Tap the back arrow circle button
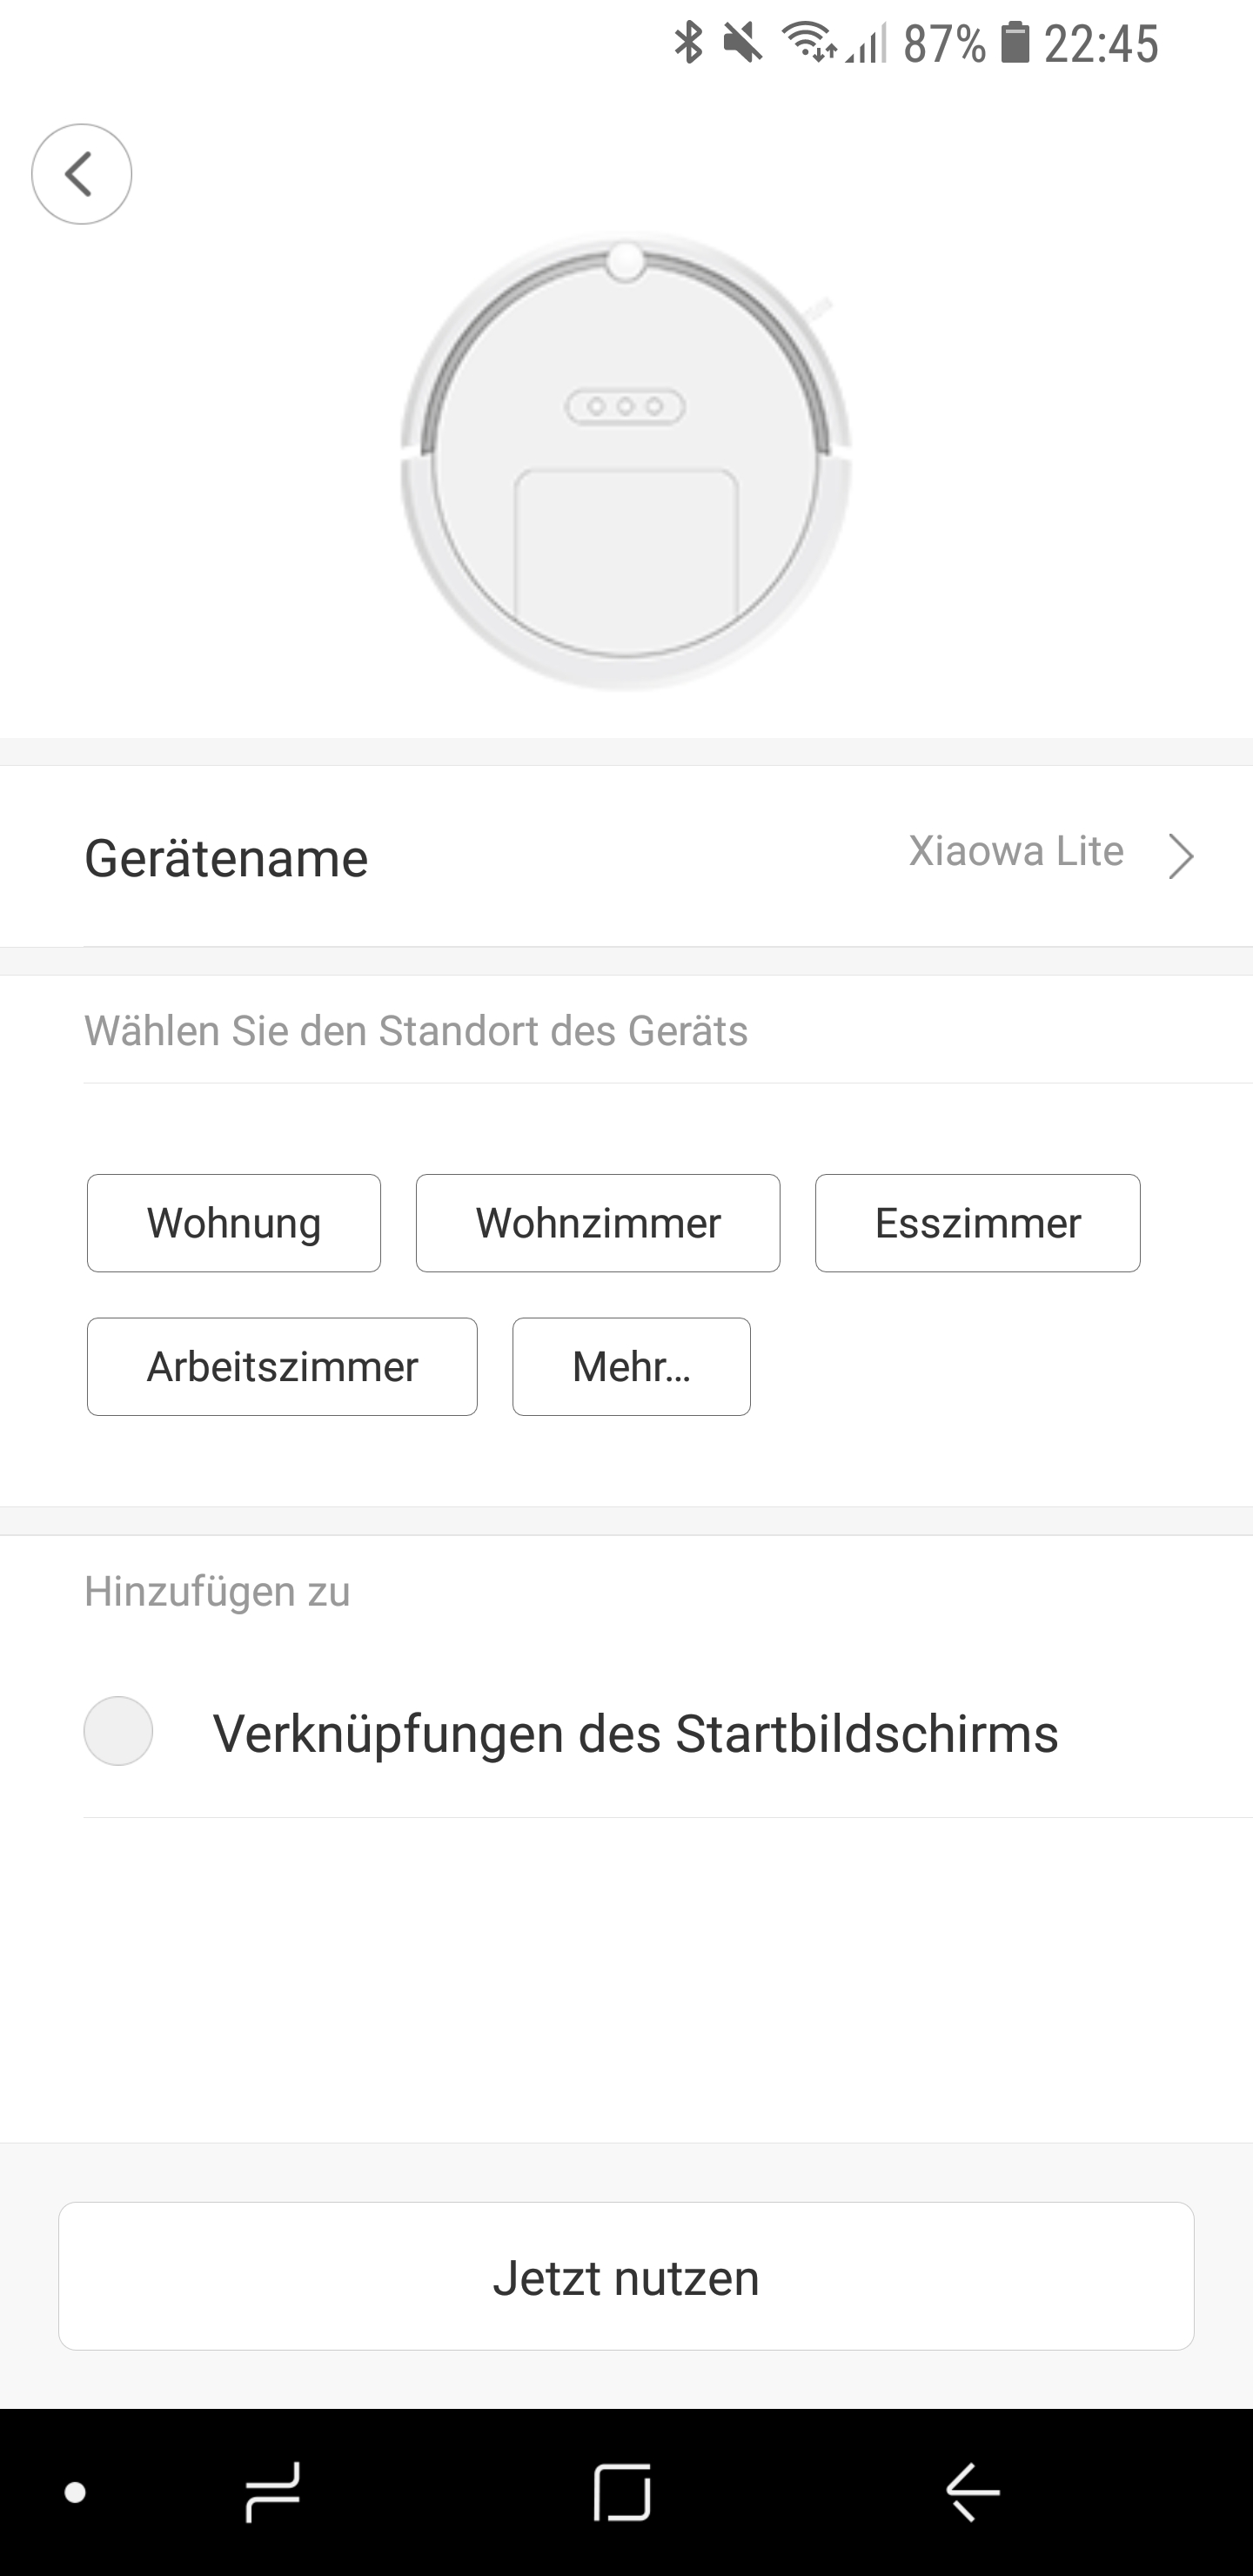Viewport: 1253px width, 2576px height. click(81, 174)
